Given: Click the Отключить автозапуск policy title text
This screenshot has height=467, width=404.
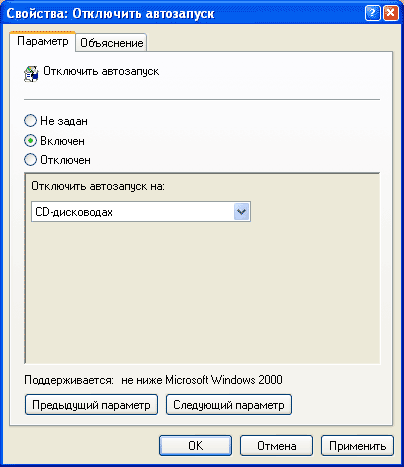Looking at the screenshot, I should 101,71.
